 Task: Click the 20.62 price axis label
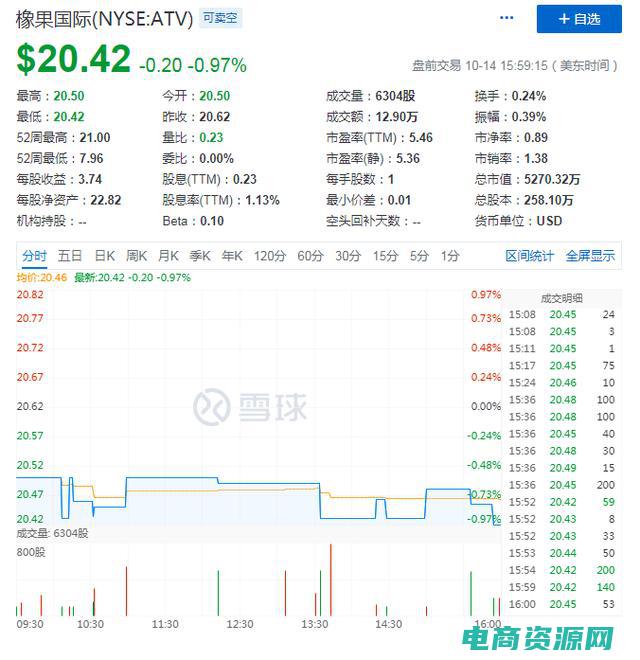click(x=30, y=407)
